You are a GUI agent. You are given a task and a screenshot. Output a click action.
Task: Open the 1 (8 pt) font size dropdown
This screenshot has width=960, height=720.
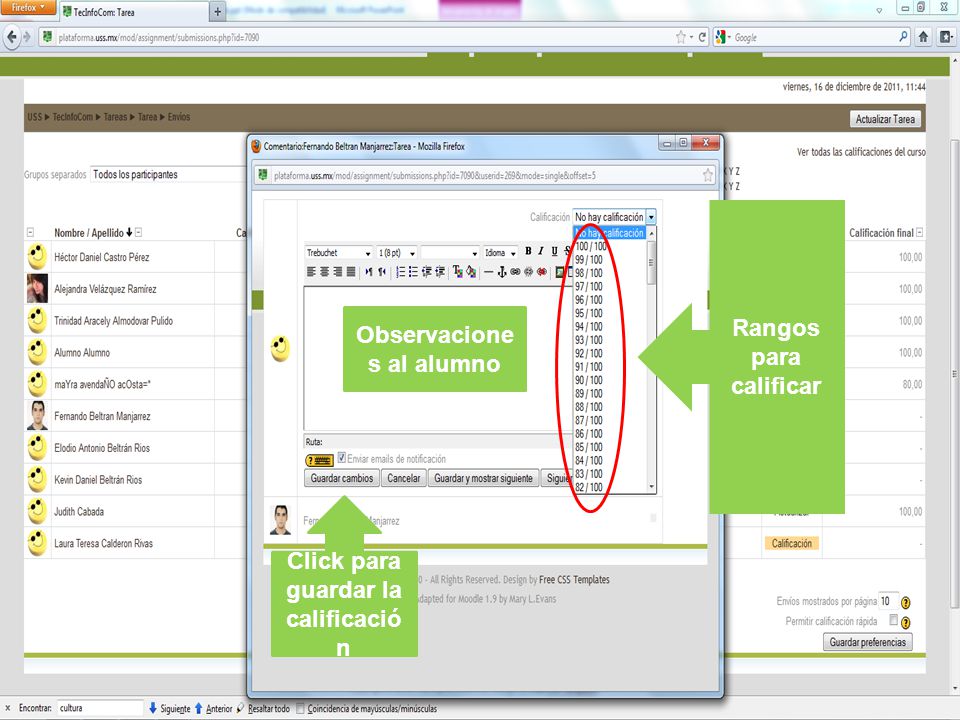(x=397, y=252)
